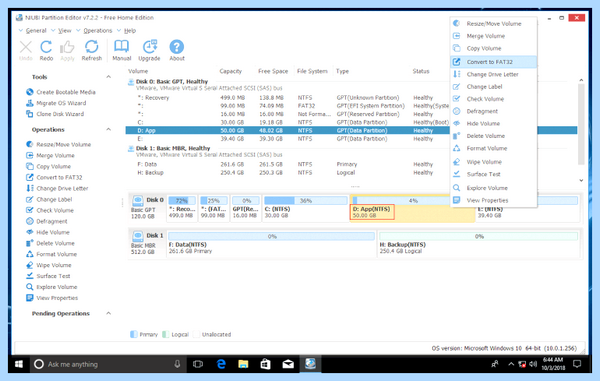
Task: Open View Properties in sidebar
Action: (57, 298)
